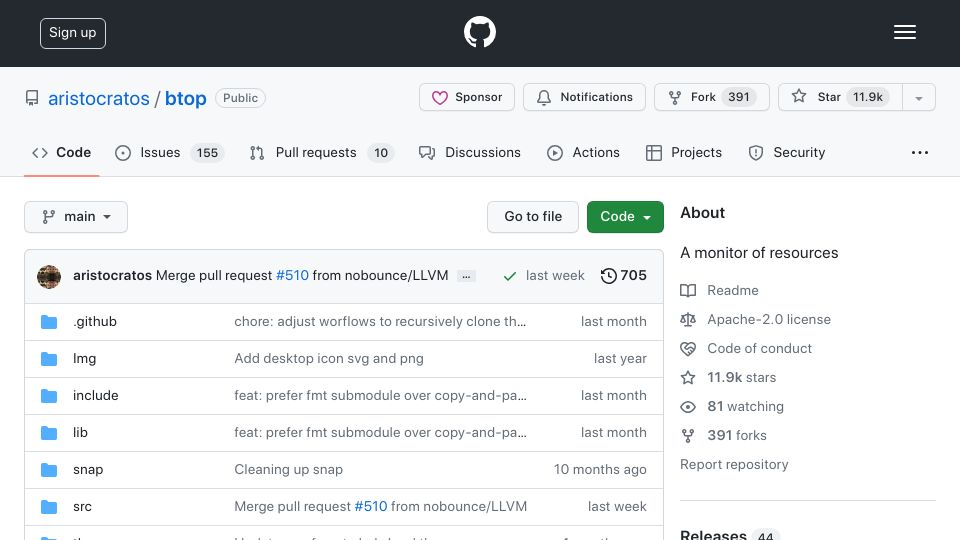Open the src folder
960x540 pixels.
(82, 507)
